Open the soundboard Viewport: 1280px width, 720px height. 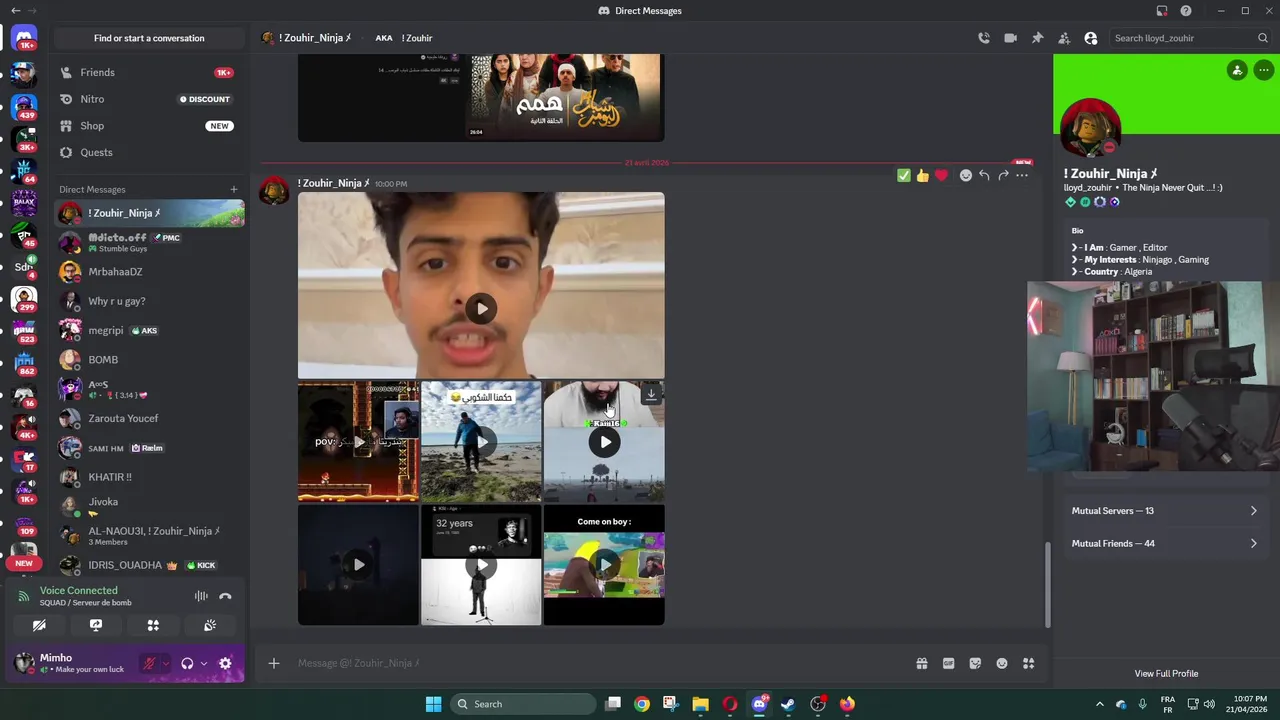pyautogui.click(x=210, y=625)
